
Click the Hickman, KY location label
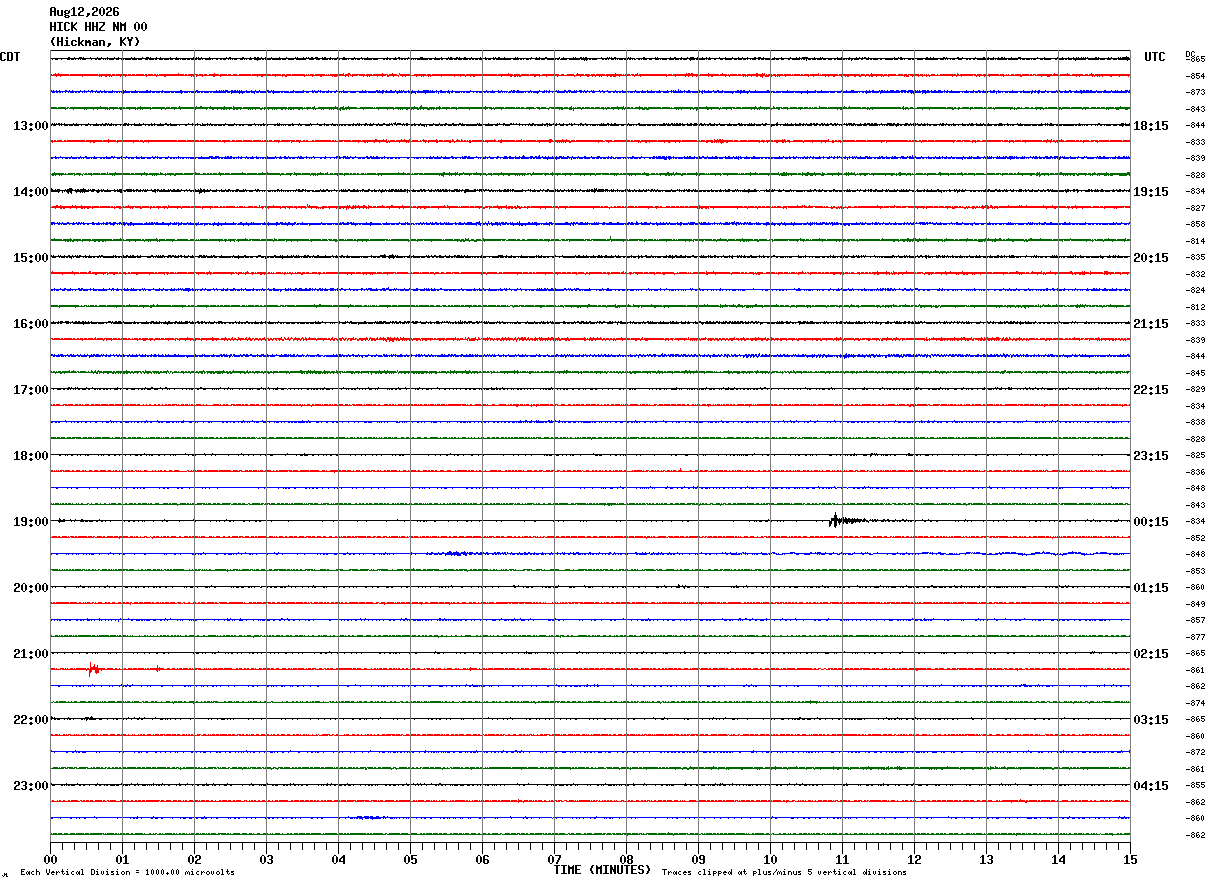[95, 42]
